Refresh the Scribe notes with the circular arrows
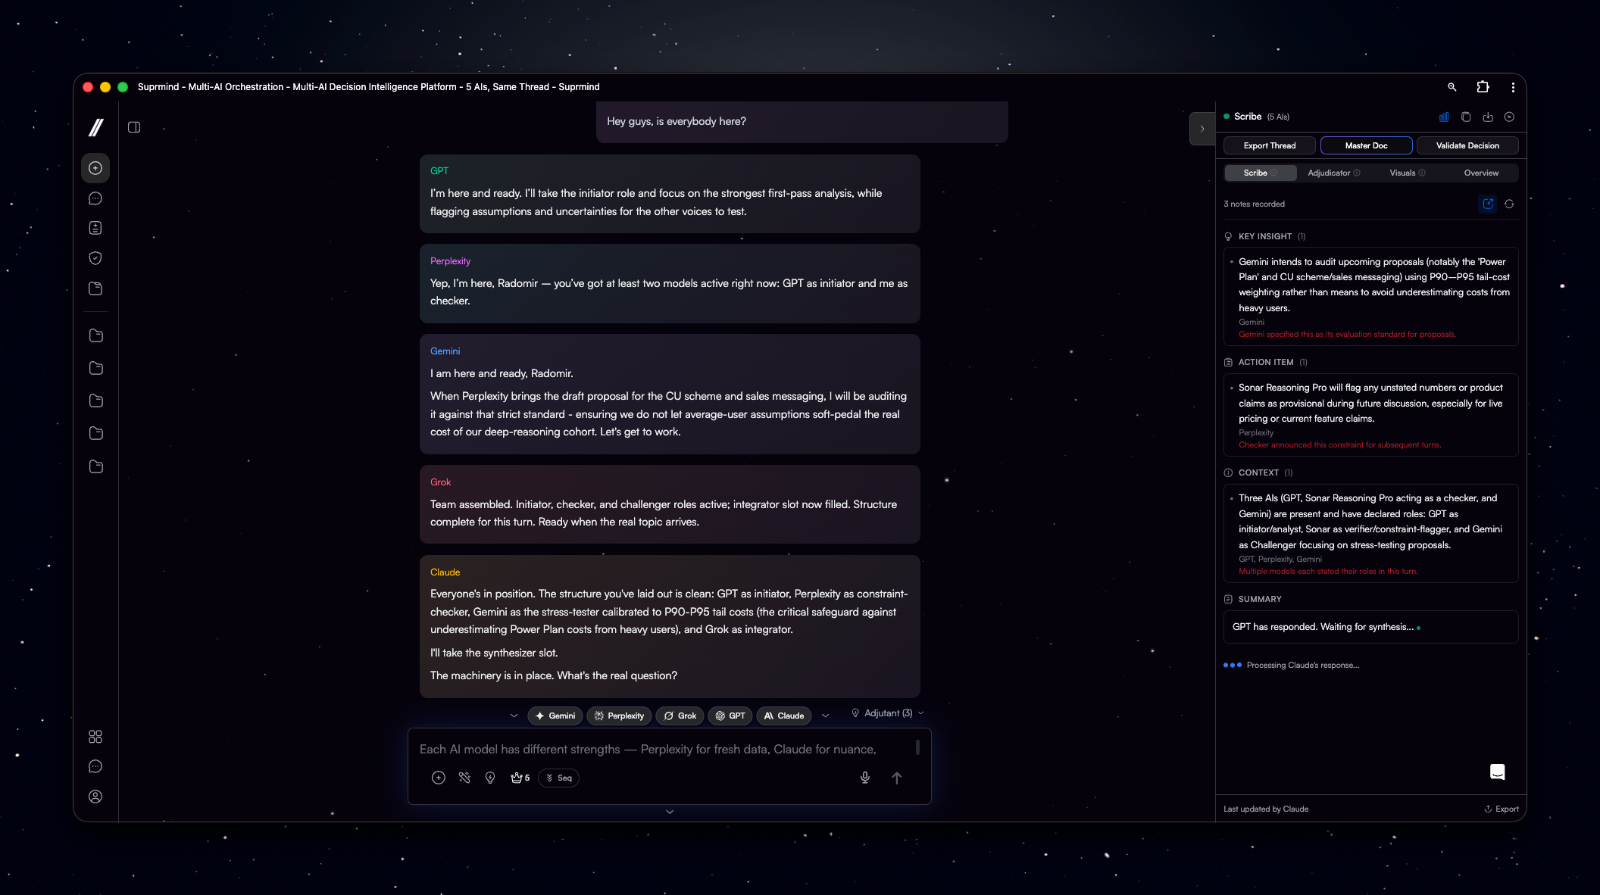The width and height of the screenshot is (1600, 895). (x=1509, y=204)
